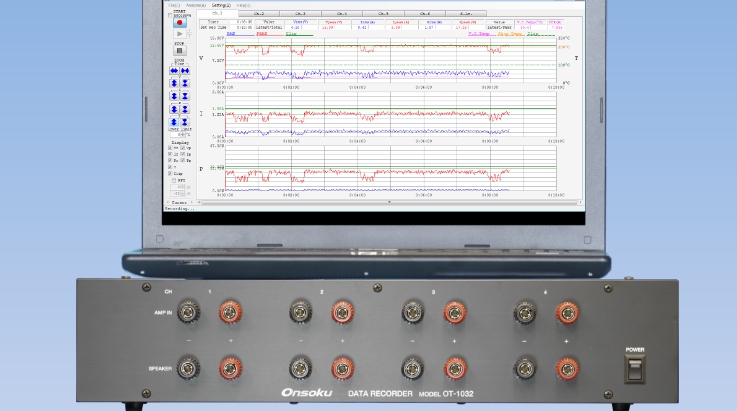The image size is (737, 411).
Task: Click the gray play arrow button
Action: point(180,33)
